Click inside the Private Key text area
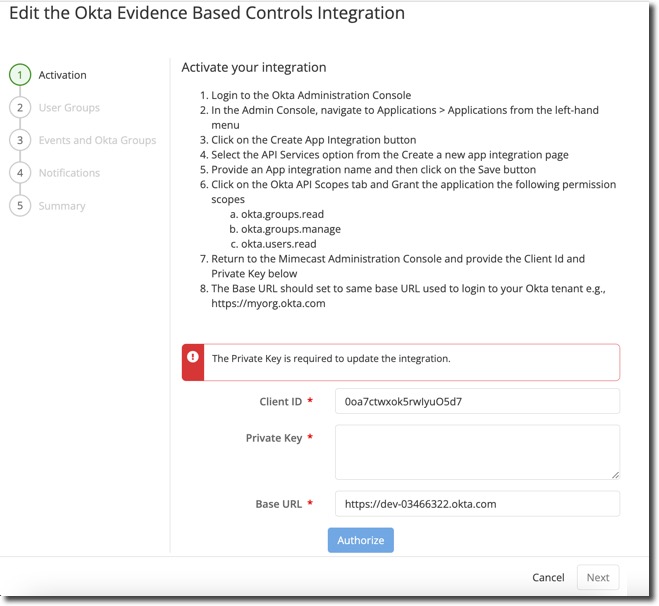The width and height of the screenshot is (659, 606). (x=477, y=451)
